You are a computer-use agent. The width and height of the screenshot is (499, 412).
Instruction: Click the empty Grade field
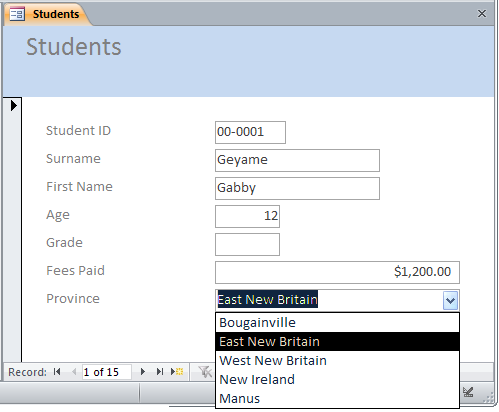(247, 244)
